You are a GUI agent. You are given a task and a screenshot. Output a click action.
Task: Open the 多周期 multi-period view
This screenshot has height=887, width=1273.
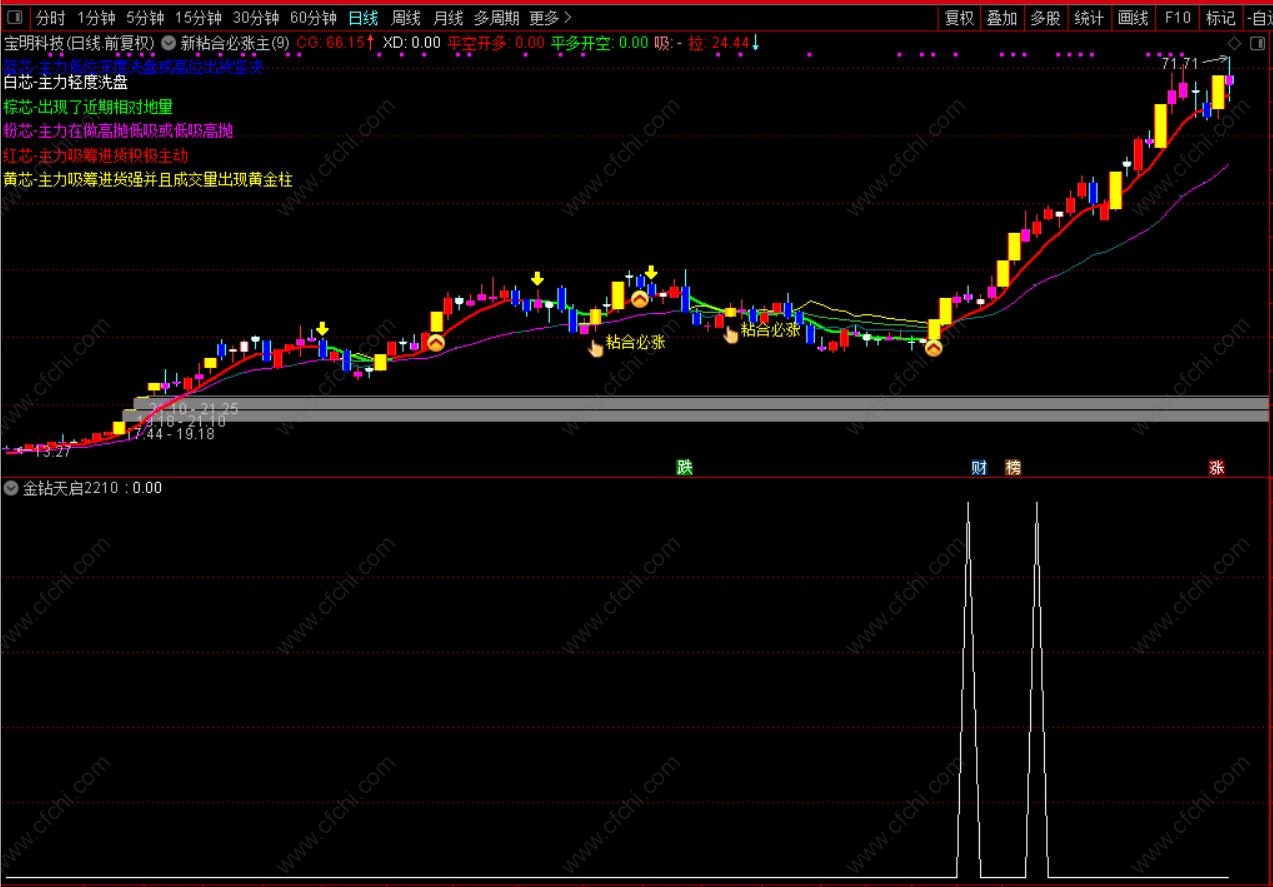coord(496,17)
